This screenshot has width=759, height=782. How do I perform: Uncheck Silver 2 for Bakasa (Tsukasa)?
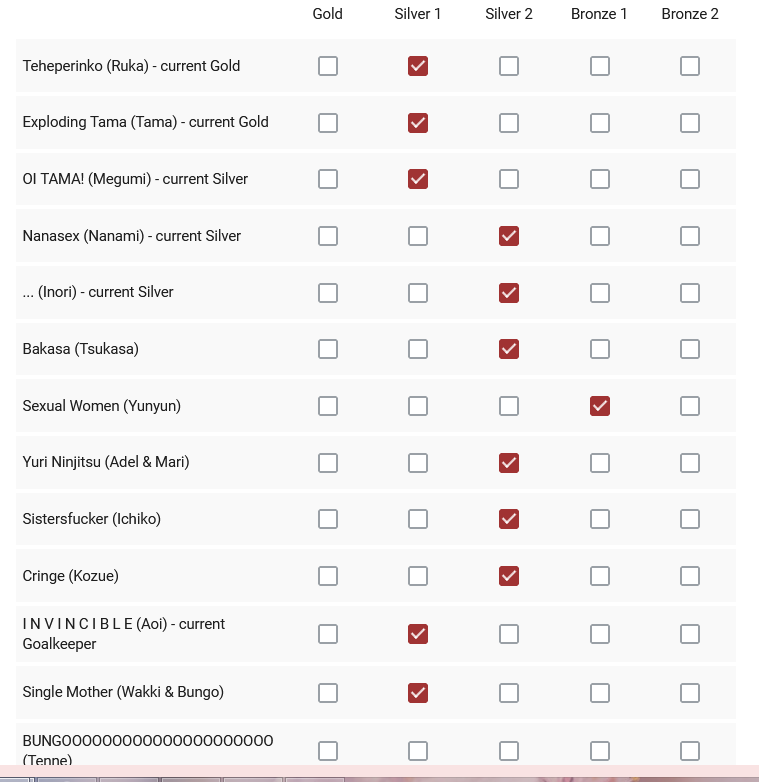[509, 349]
